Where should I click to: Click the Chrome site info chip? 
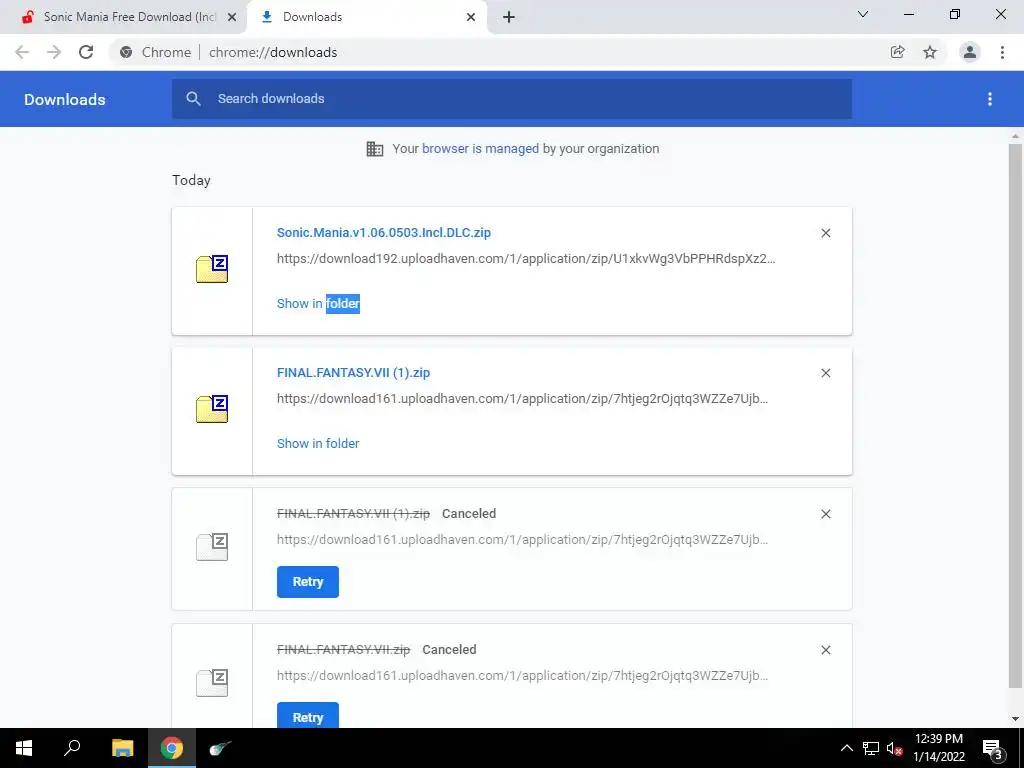point(157,52)
